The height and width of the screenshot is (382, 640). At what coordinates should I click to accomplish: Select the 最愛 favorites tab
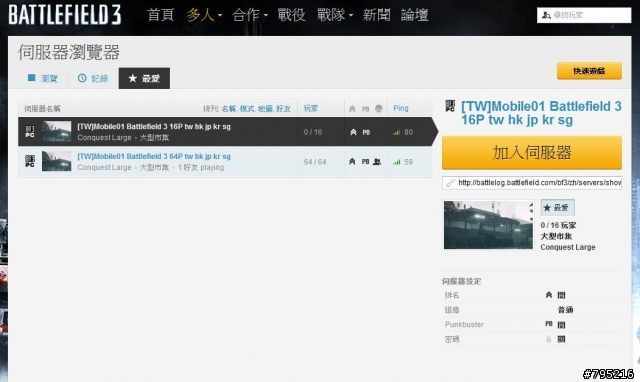point(144,78)
